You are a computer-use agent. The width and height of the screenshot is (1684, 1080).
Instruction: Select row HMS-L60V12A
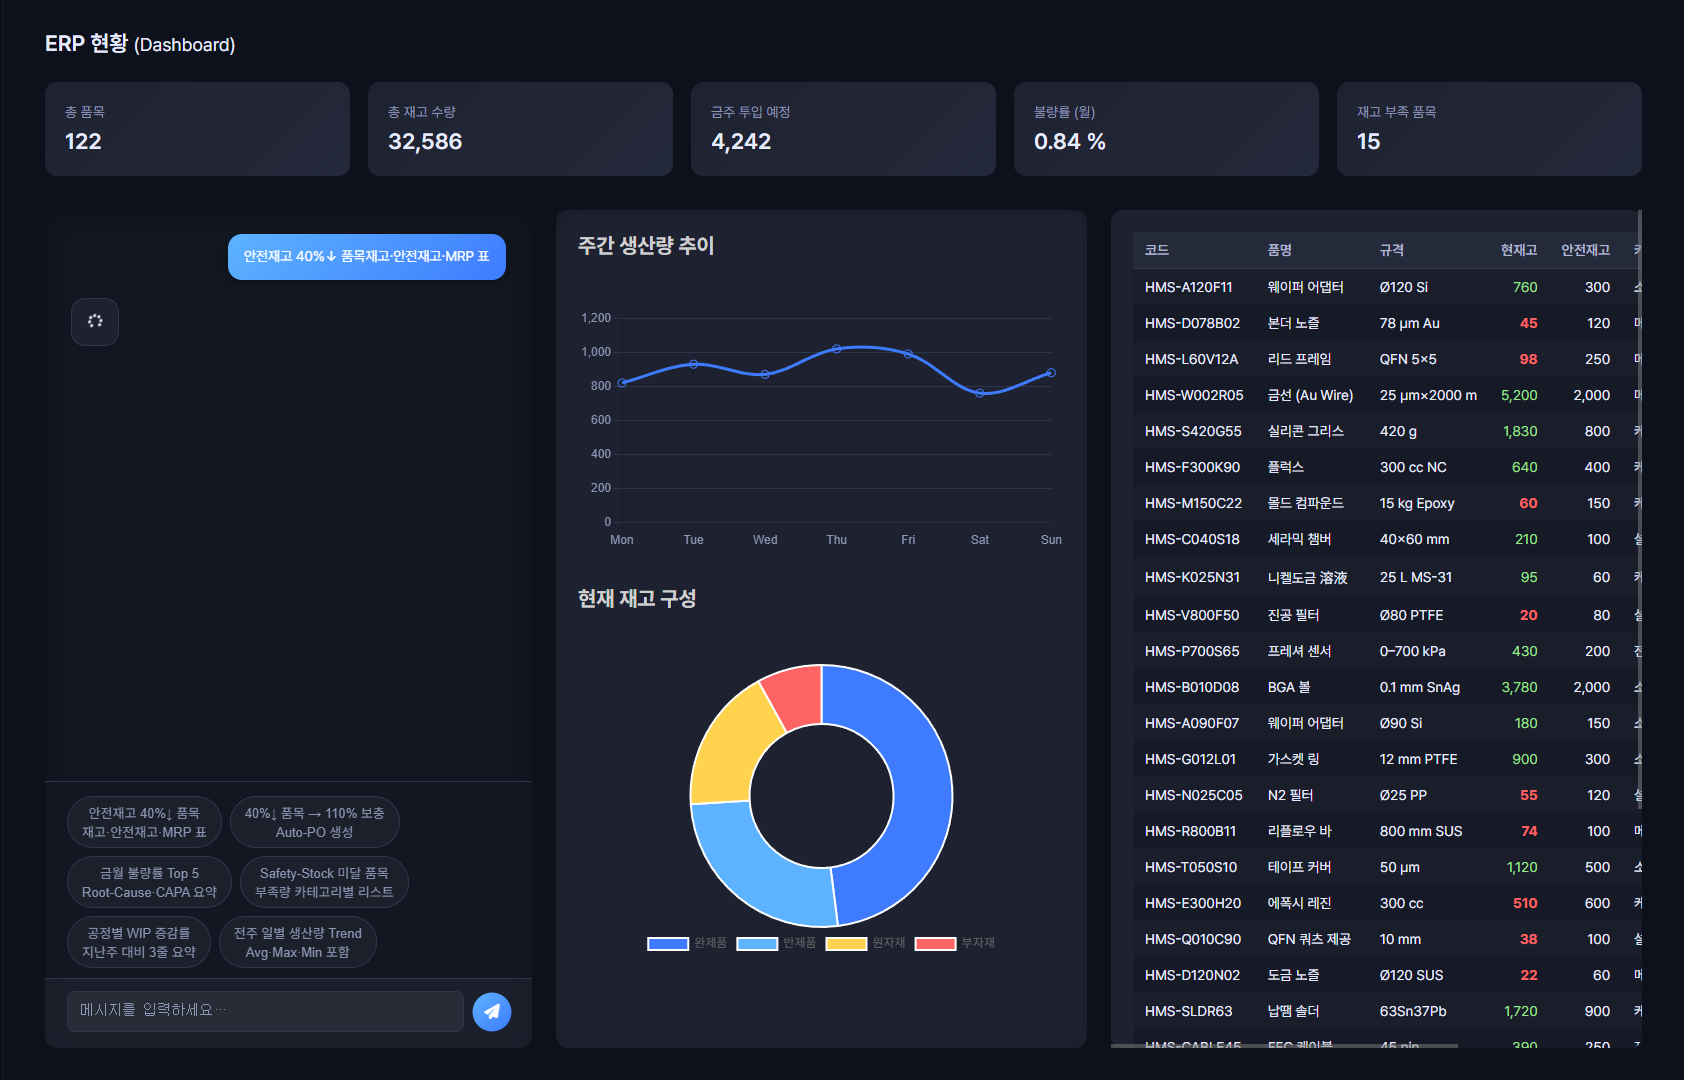click(x=1386, y=359)
